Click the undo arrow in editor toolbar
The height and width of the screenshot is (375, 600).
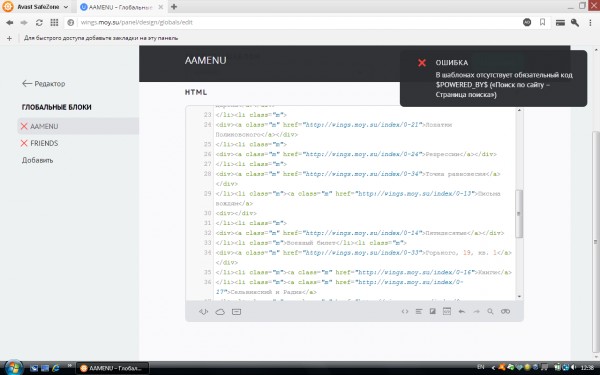tap(461, 311)
